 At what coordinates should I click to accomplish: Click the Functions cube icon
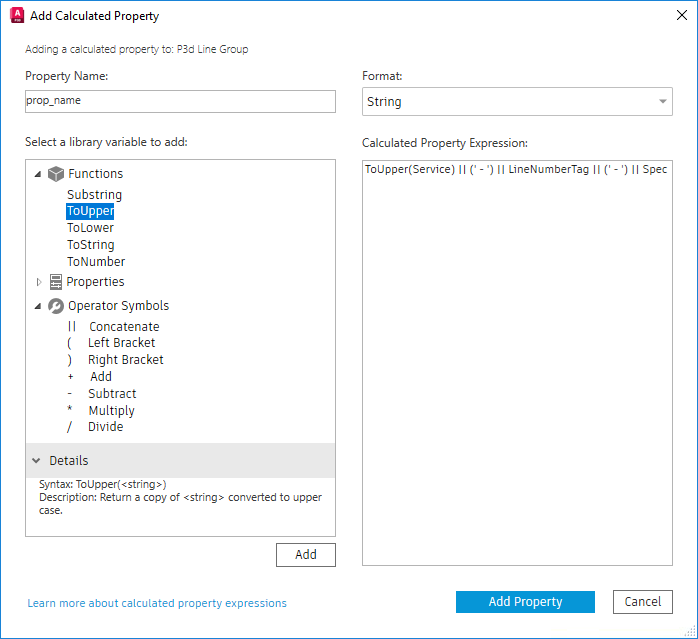(x=56, y=174)
